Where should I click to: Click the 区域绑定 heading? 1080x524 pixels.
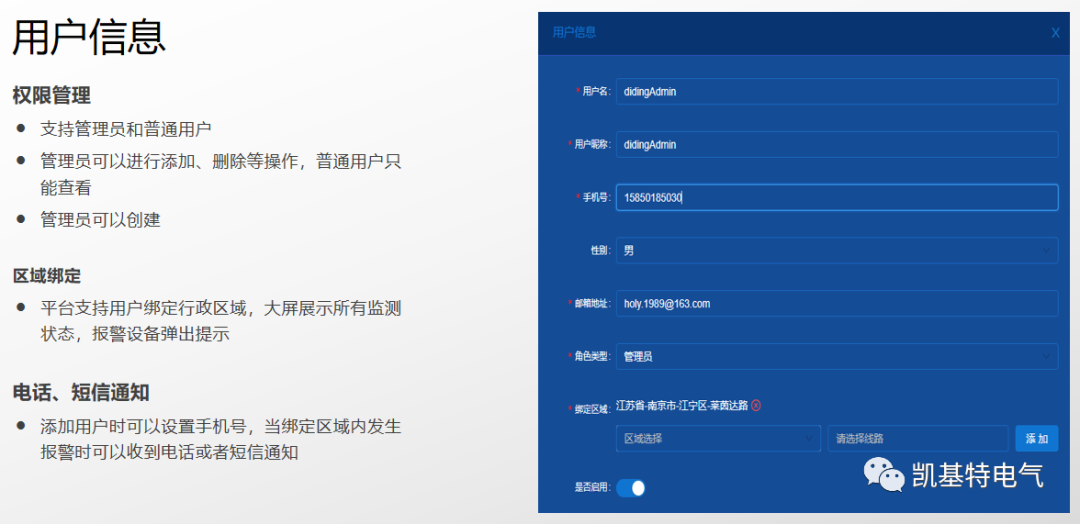point(47,276)
